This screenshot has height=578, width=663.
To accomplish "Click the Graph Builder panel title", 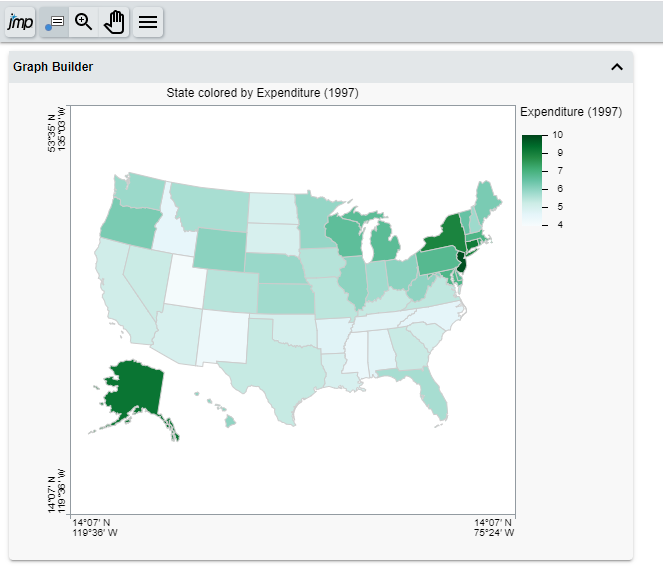I will (53, 67).
